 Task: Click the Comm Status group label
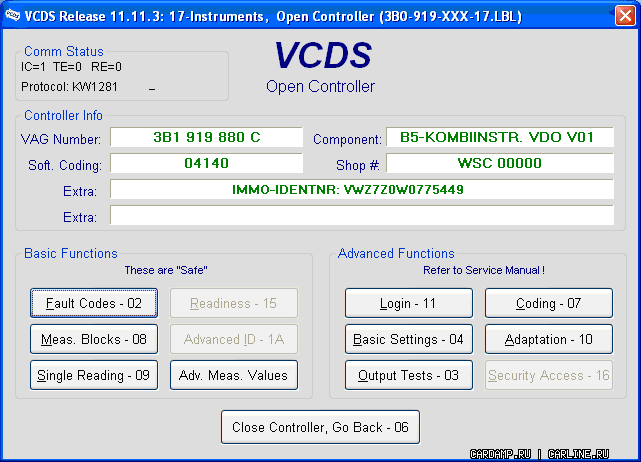point(64,52)
